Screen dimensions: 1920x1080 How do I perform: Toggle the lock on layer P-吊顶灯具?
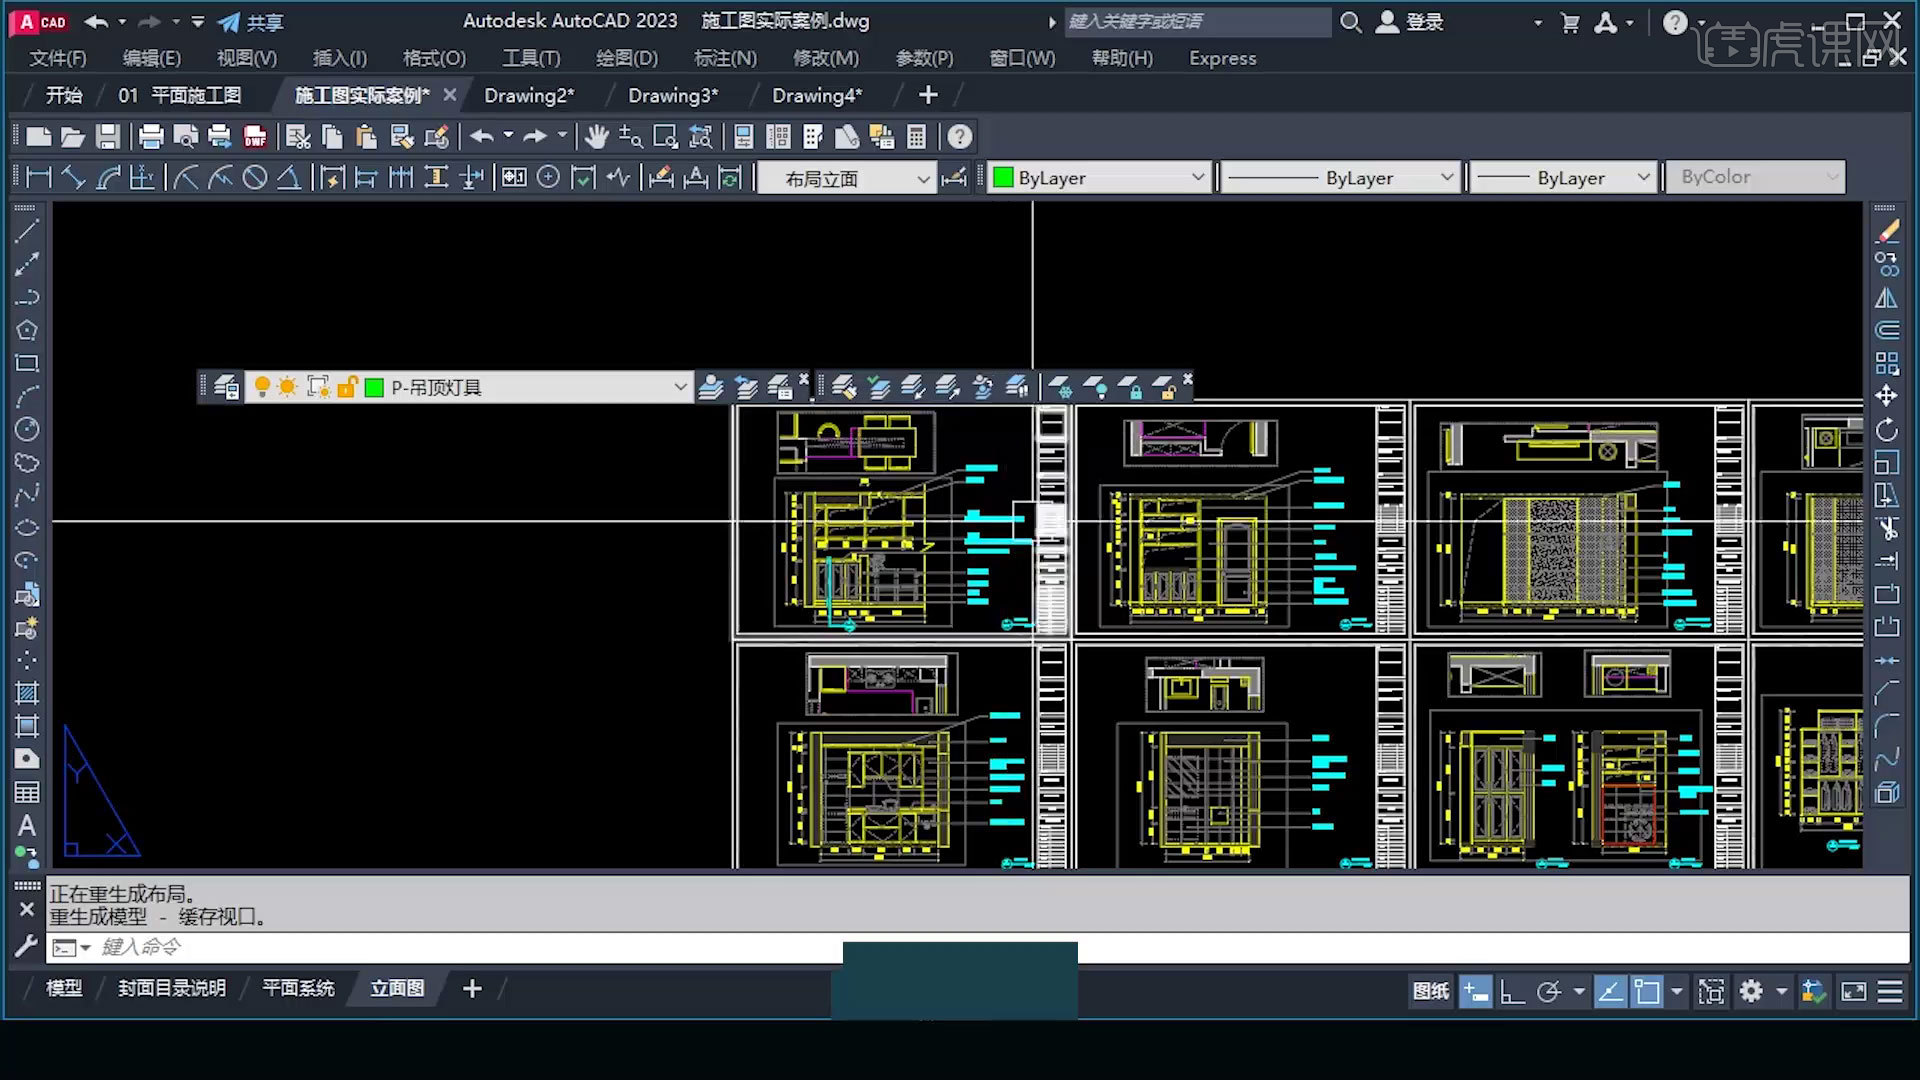pos(347,387)
